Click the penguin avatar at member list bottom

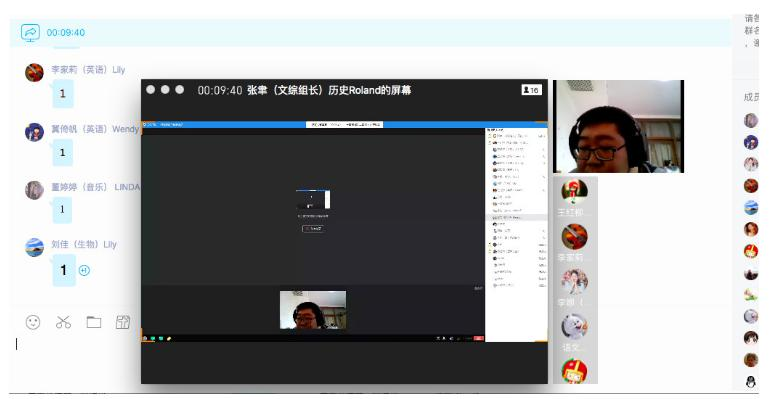[751, 381]
